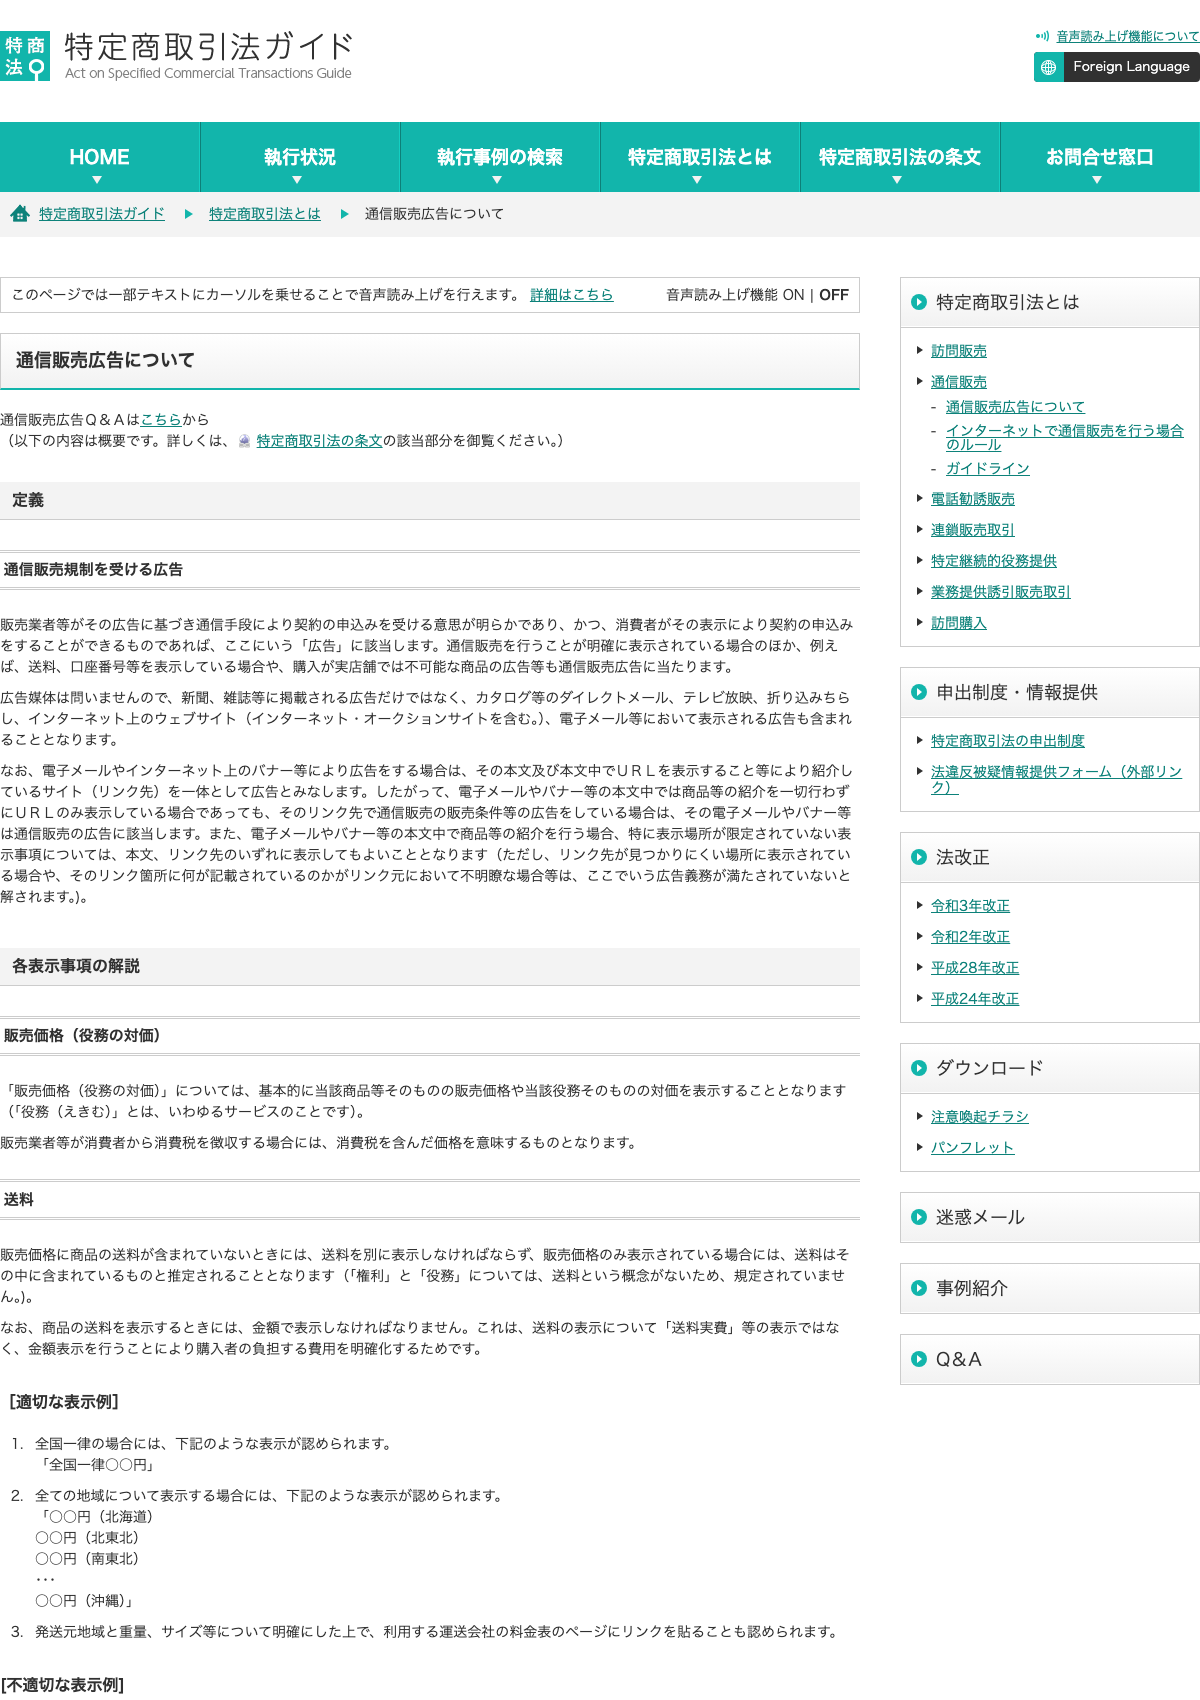Expand the 特定商取引法の条文 nav dropdown arrow
This screenshot has height=1700, width=1200.
click(x=897, y=180)
